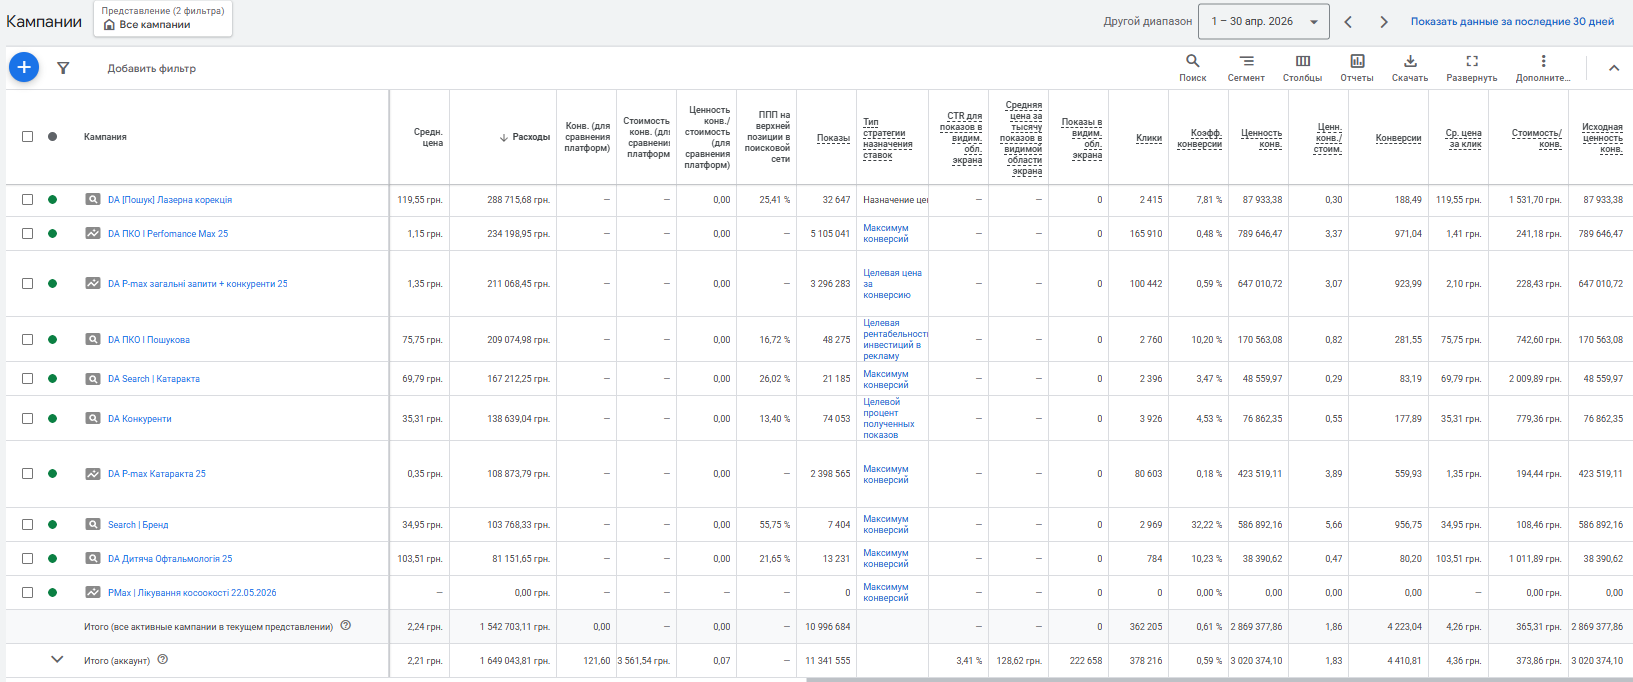Screen dimensions: 1633x682
Task: Go to the previous date range
Action: click(1348, 21)
